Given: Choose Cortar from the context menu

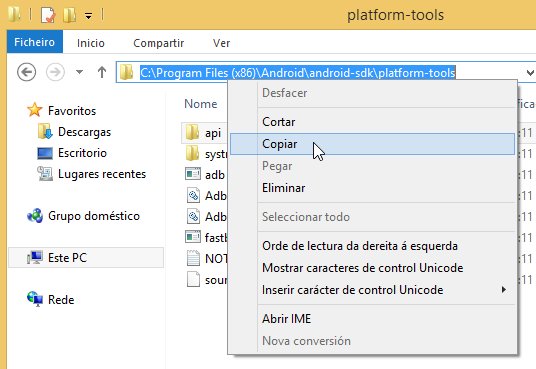Looking at the screenshot, I should pos(373,122).
